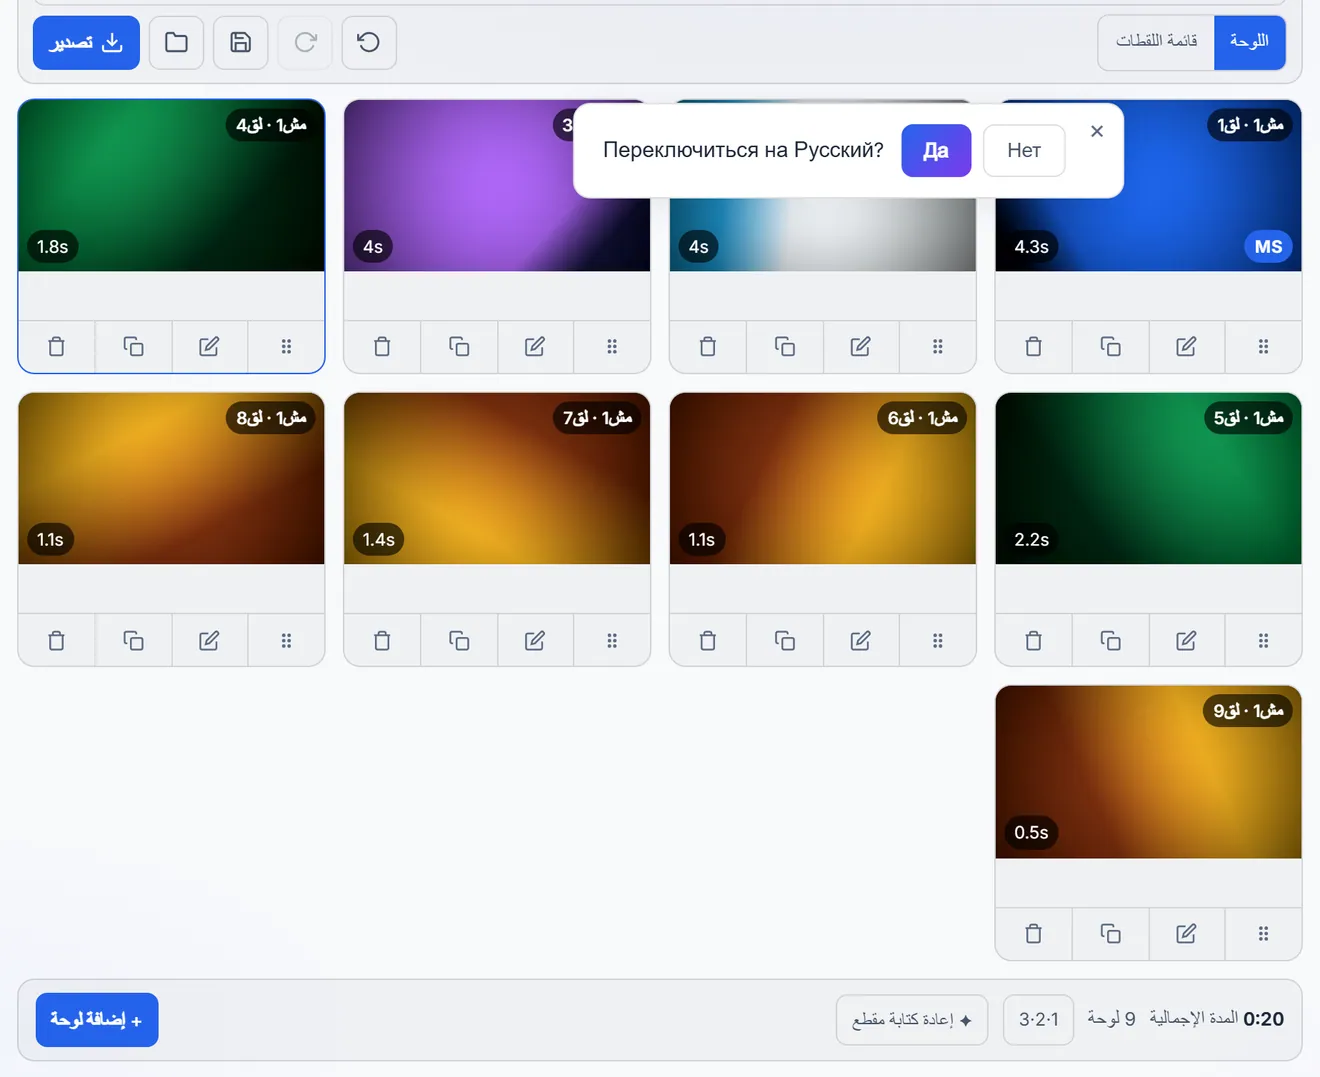Click the 2.2s duration badge

tap(1031, 540)
